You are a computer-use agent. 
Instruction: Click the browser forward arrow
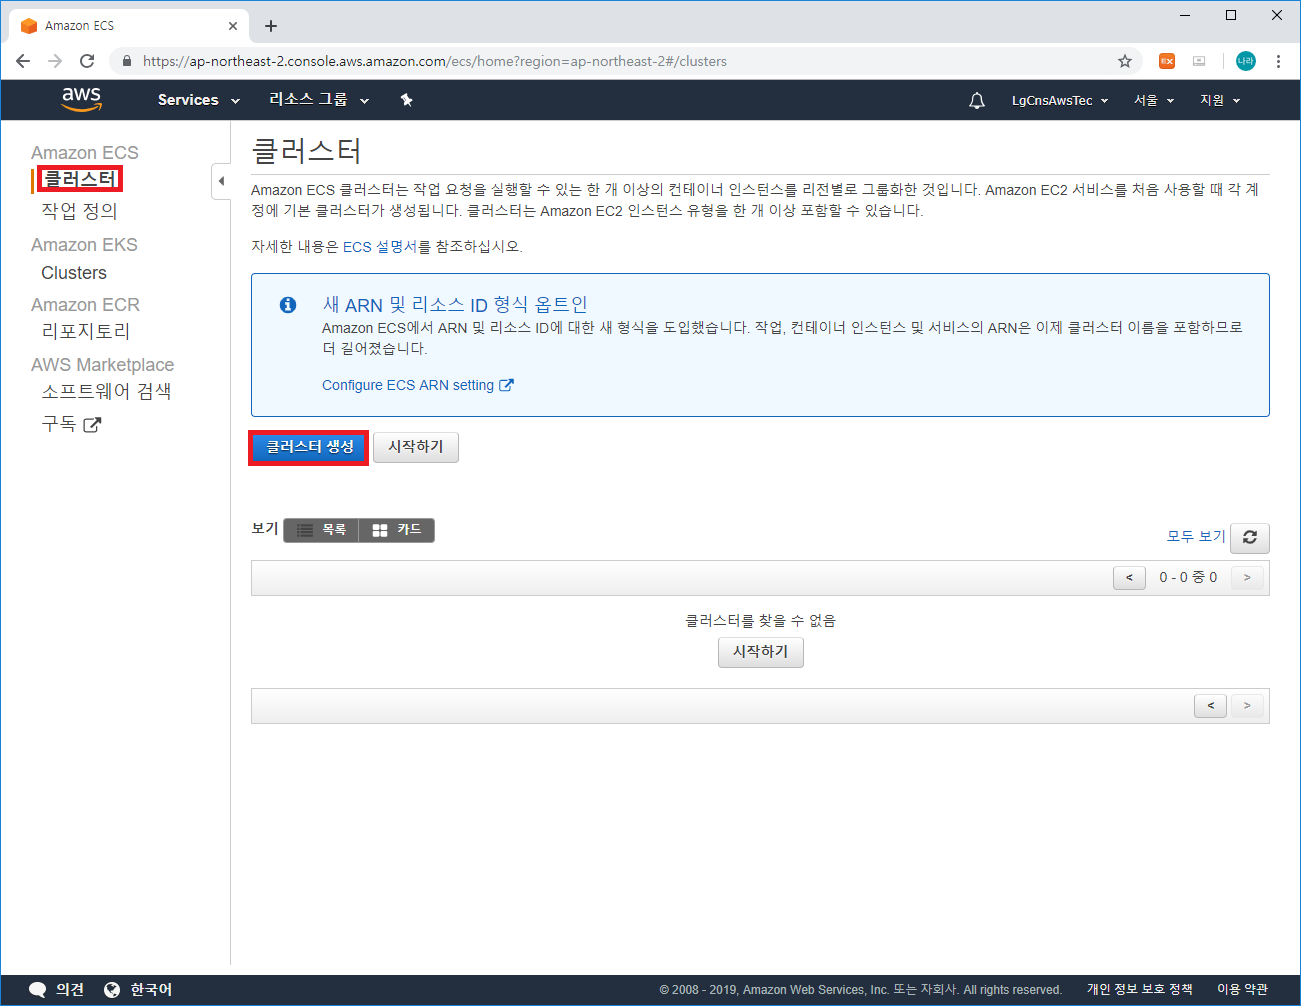[x=55, y=61]
